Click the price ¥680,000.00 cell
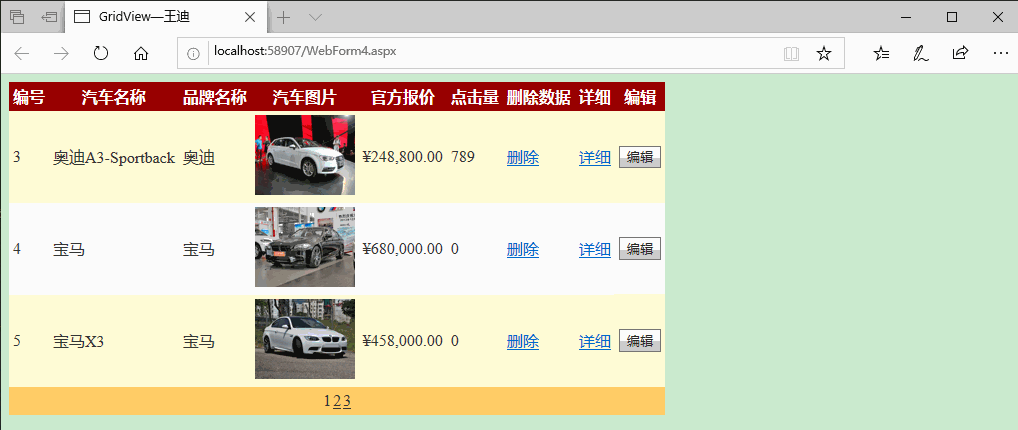 [403, 249]
